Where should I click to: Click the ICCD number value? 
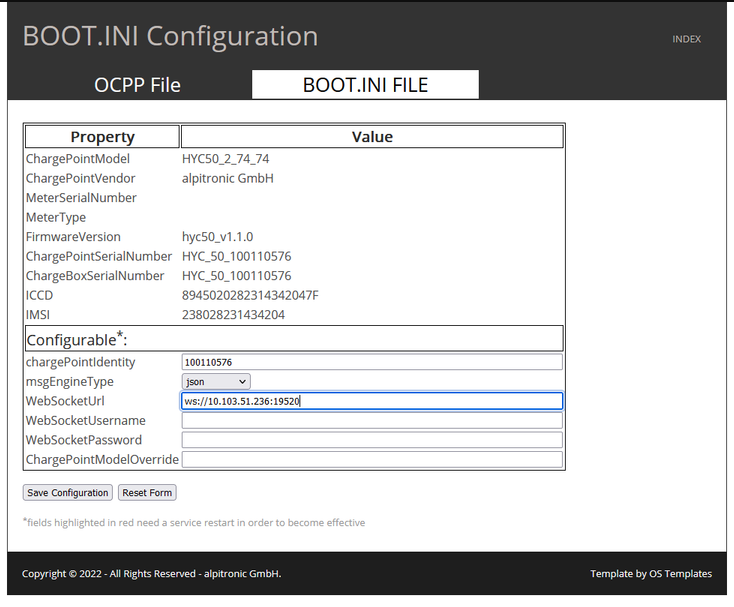coord(250,295)
